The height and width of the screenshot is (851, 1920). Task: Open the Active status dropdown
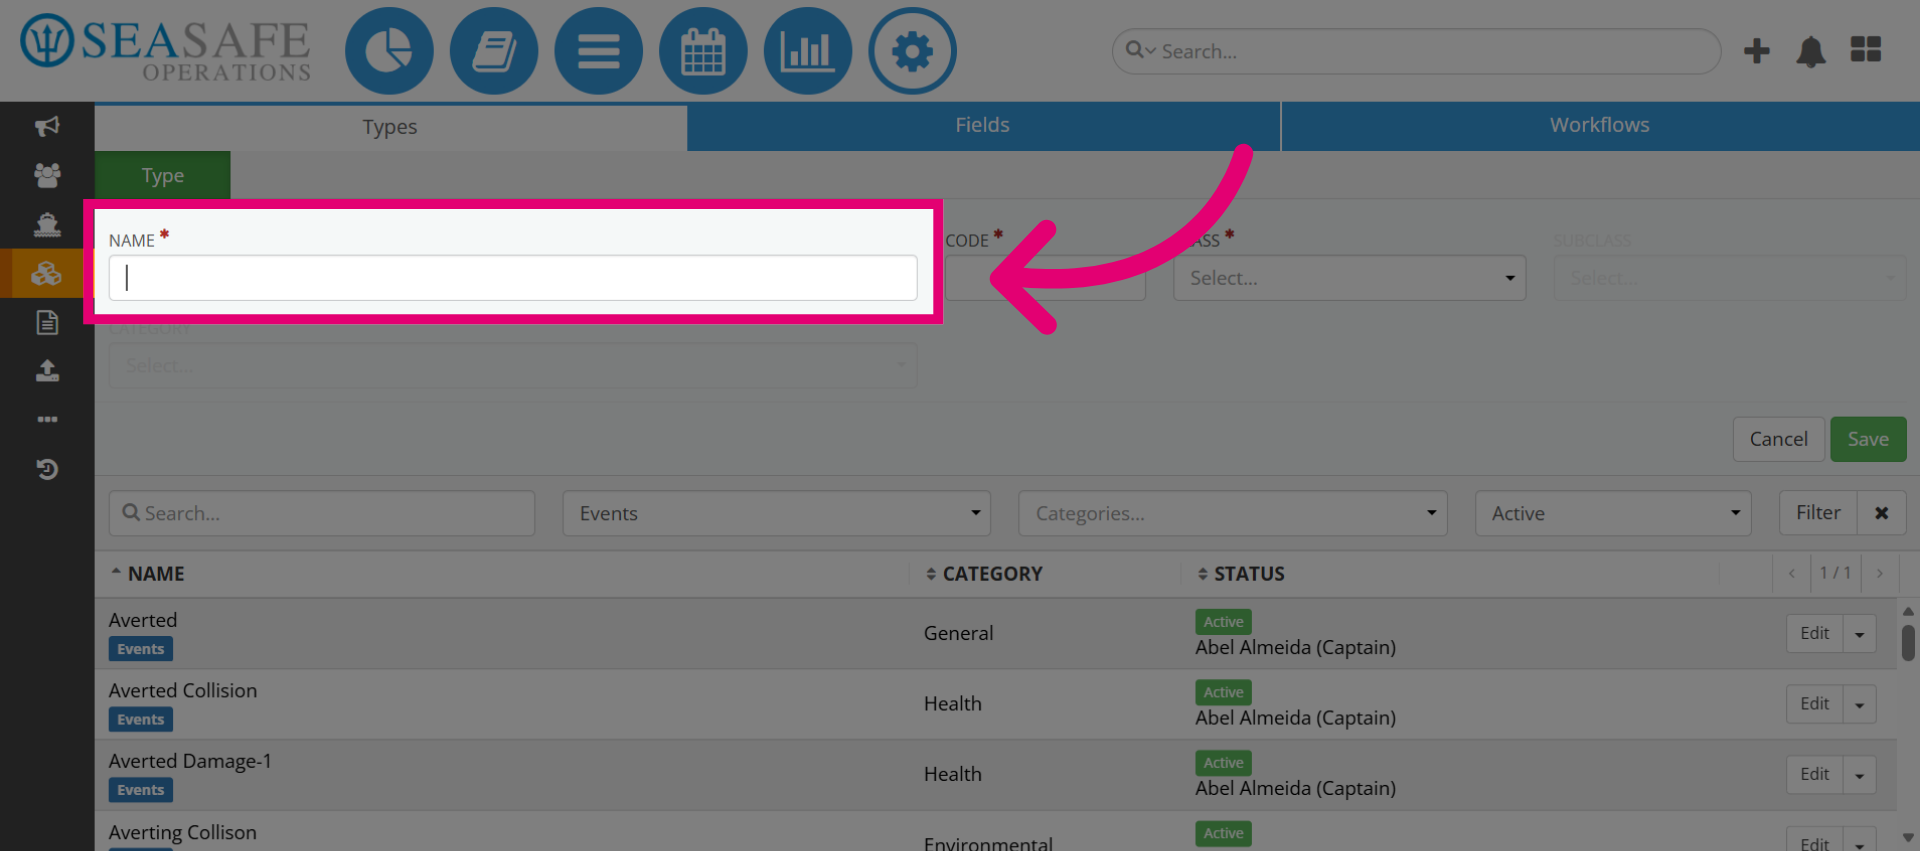[x=1613, y=513]
